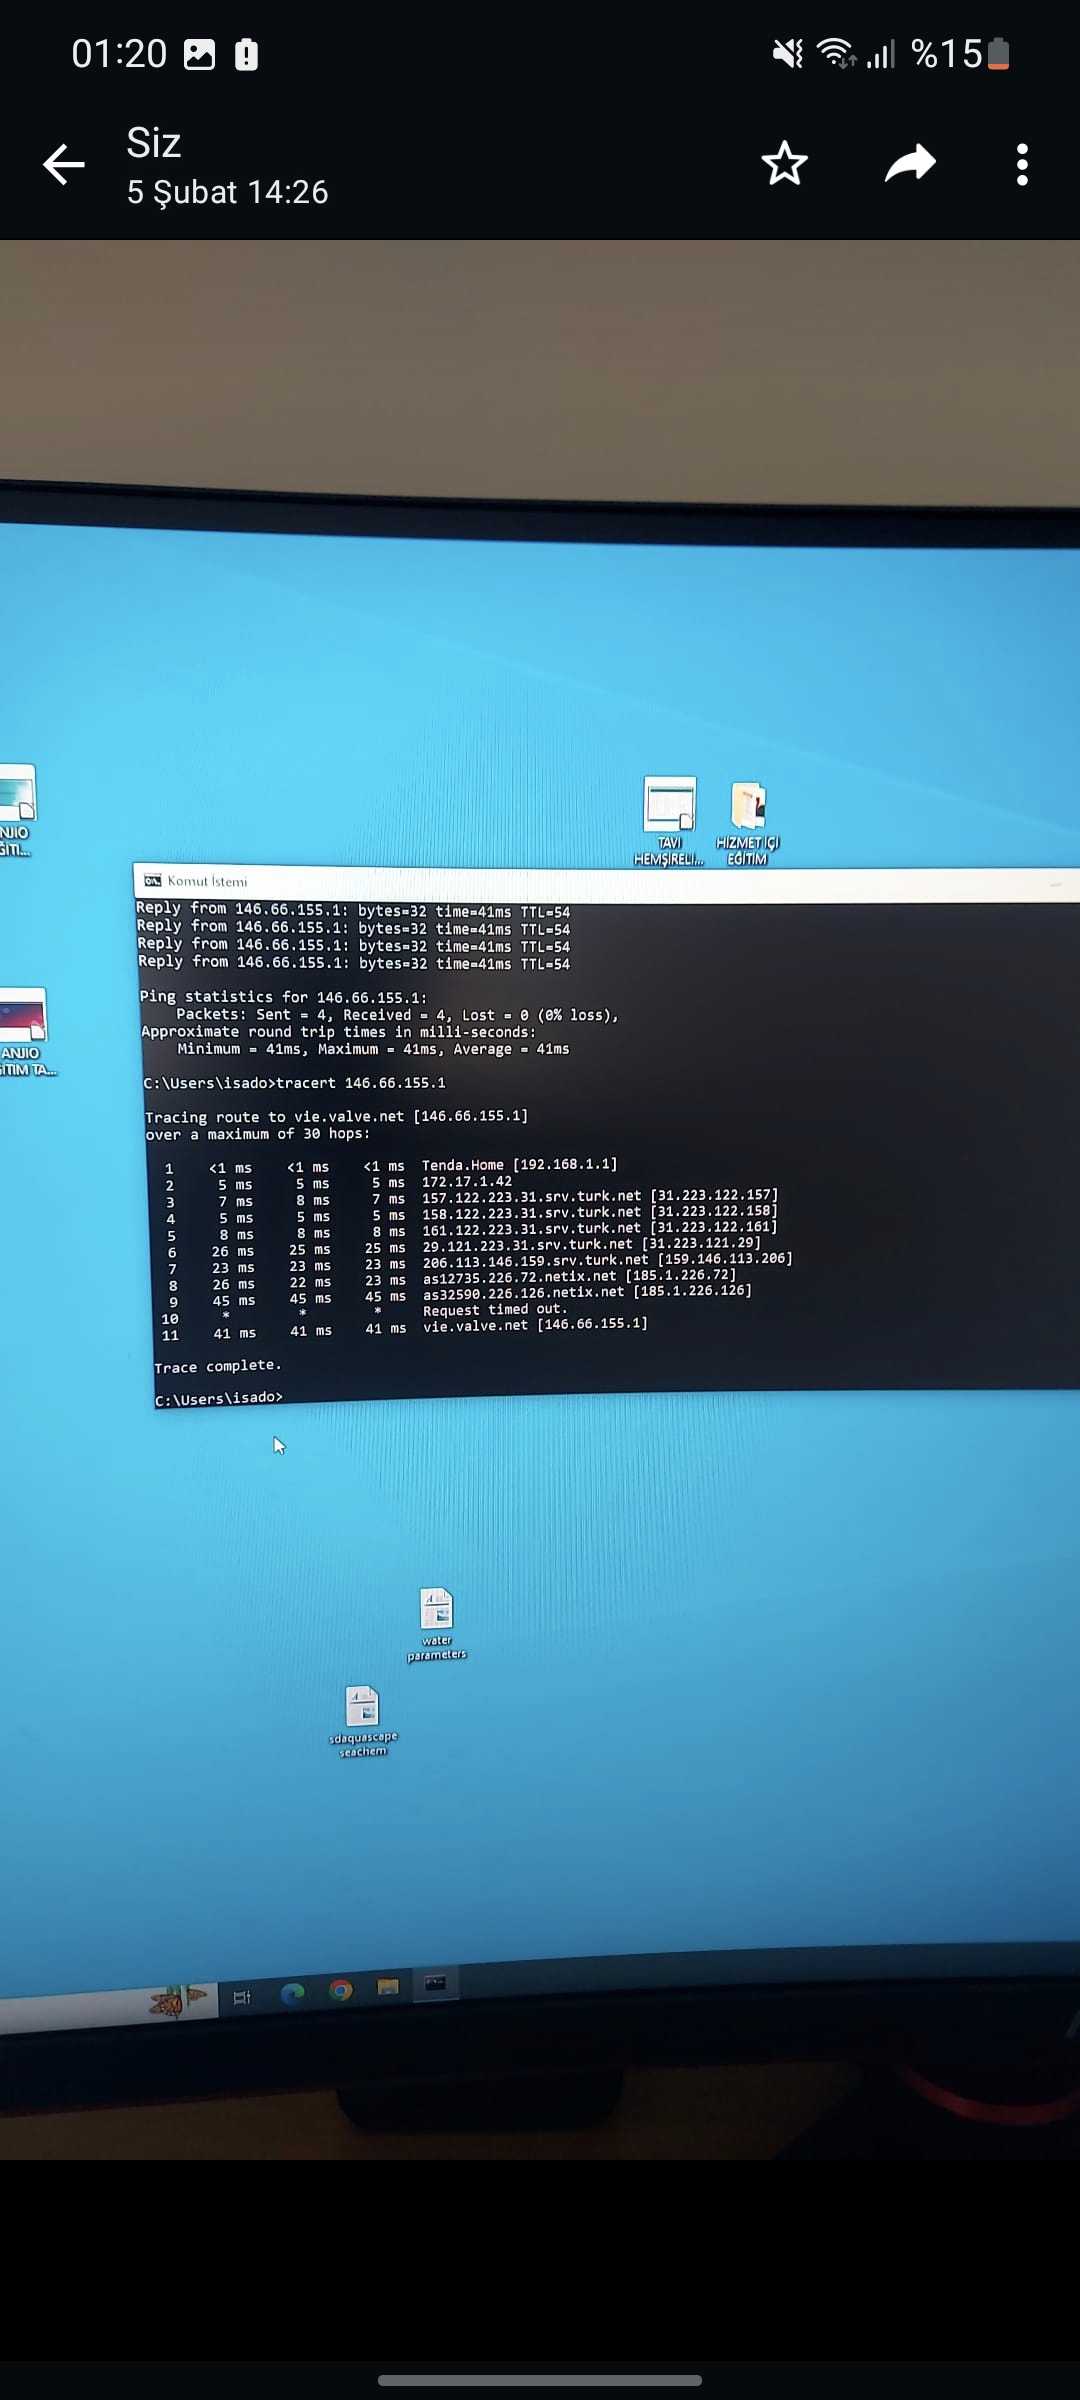Viewport: 1080px width, 2400px height.
Task: Forward the photo with the share arrow
Action: [910, 164]
